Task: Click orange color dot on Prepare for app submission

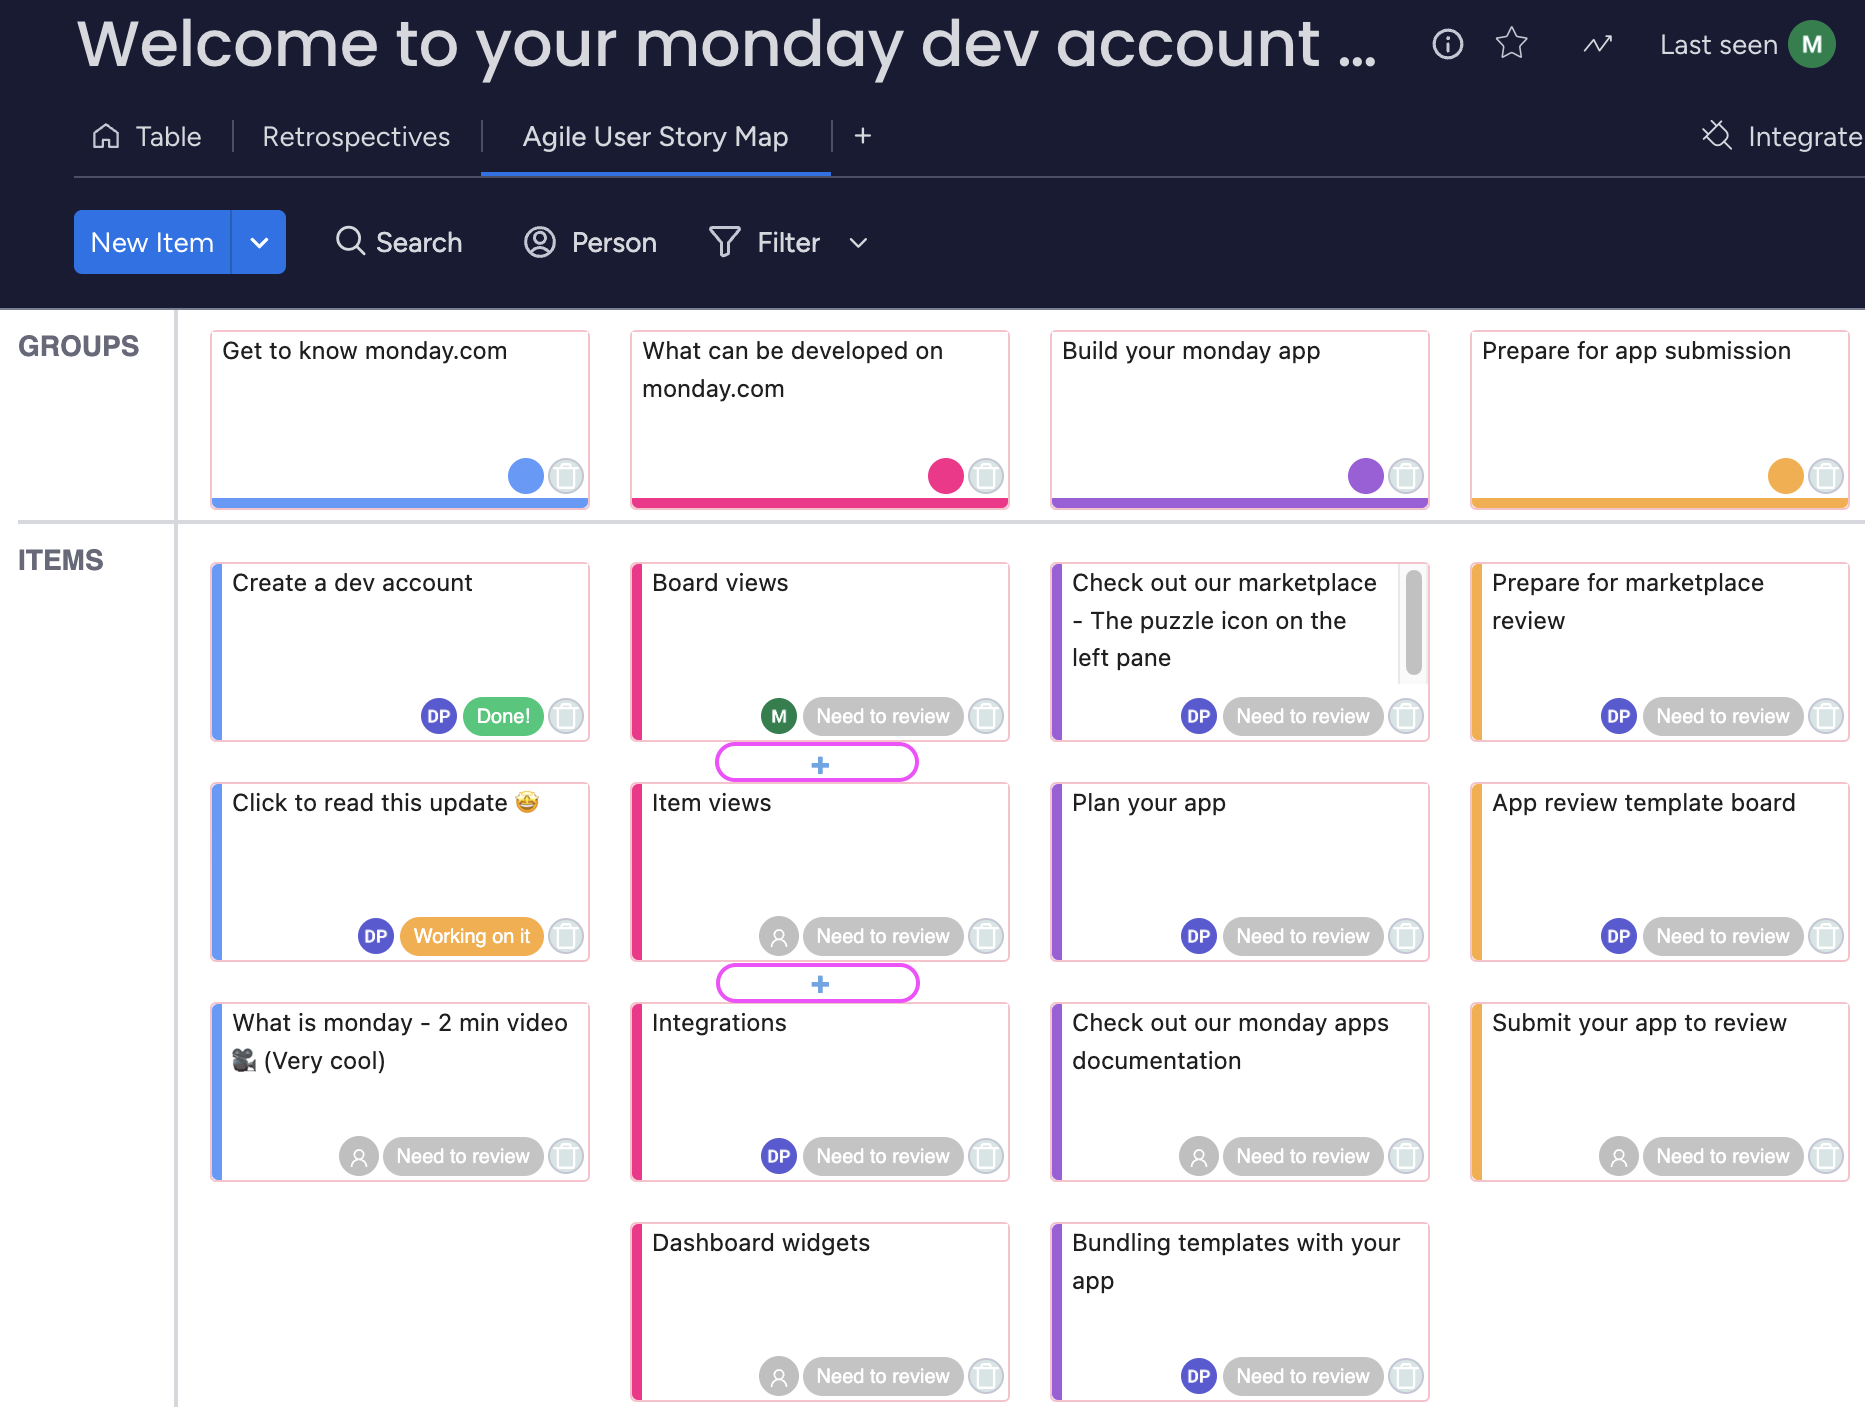Action: pyautogui.click(x=1786, y=476)
